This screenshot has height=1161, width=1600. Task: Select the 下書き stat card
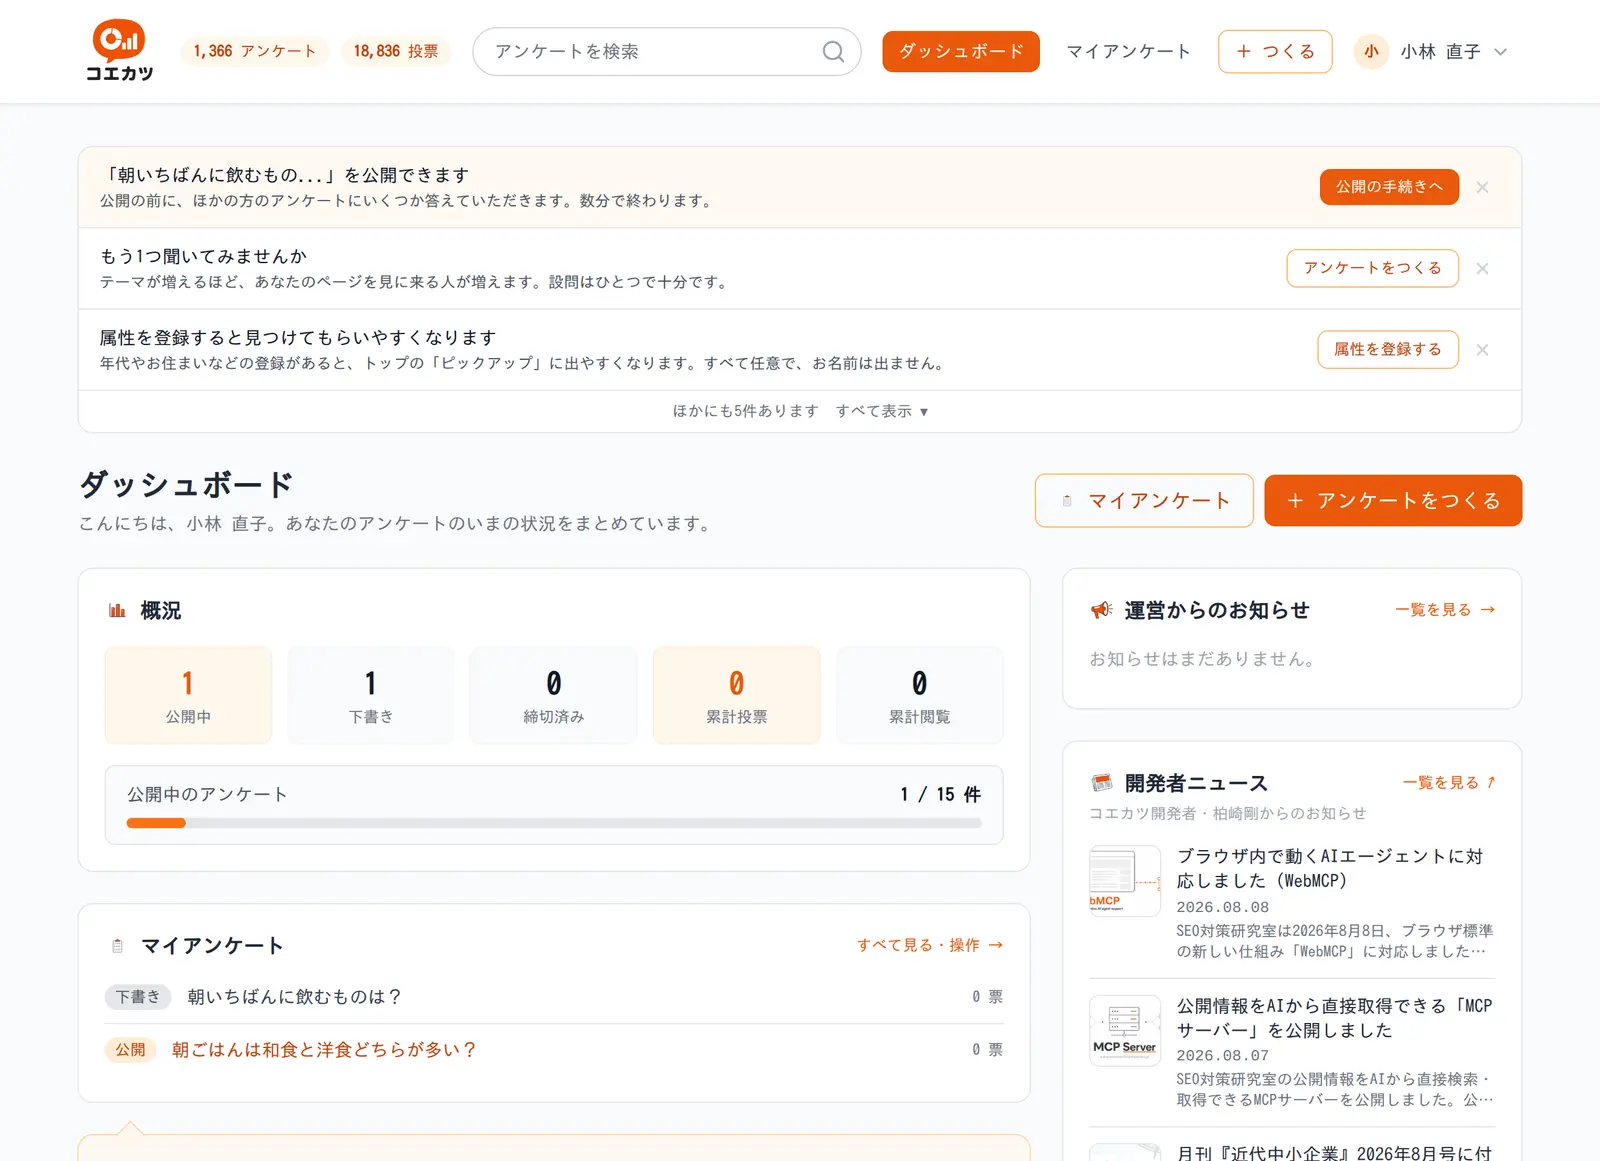(371, 695)
